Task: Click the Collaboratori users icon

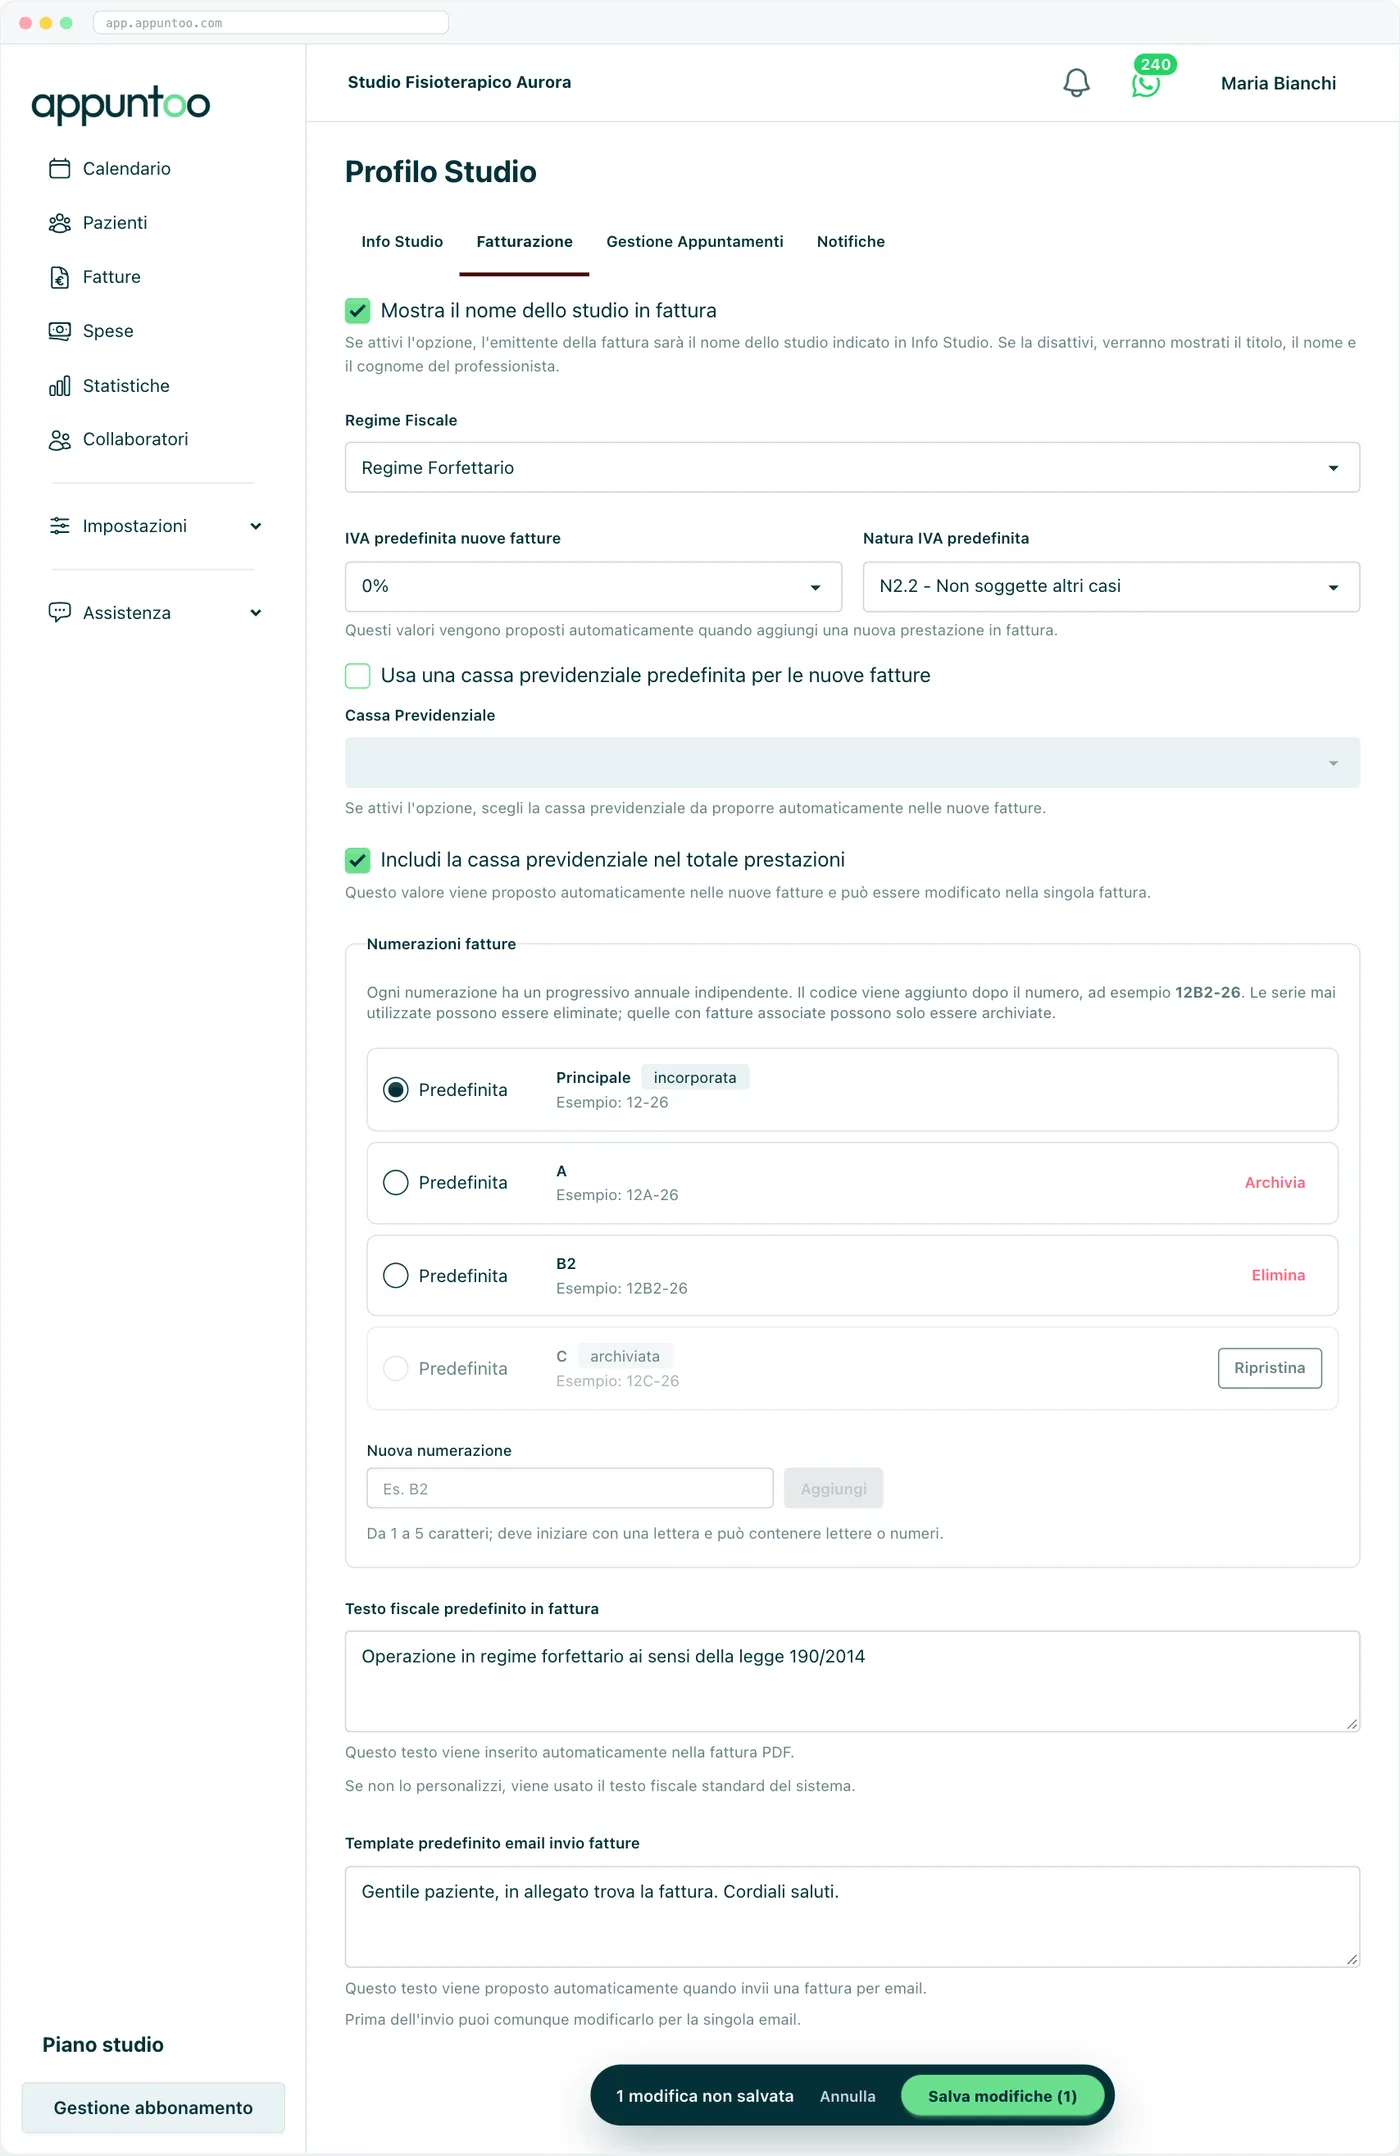Action: coord(60,440)
